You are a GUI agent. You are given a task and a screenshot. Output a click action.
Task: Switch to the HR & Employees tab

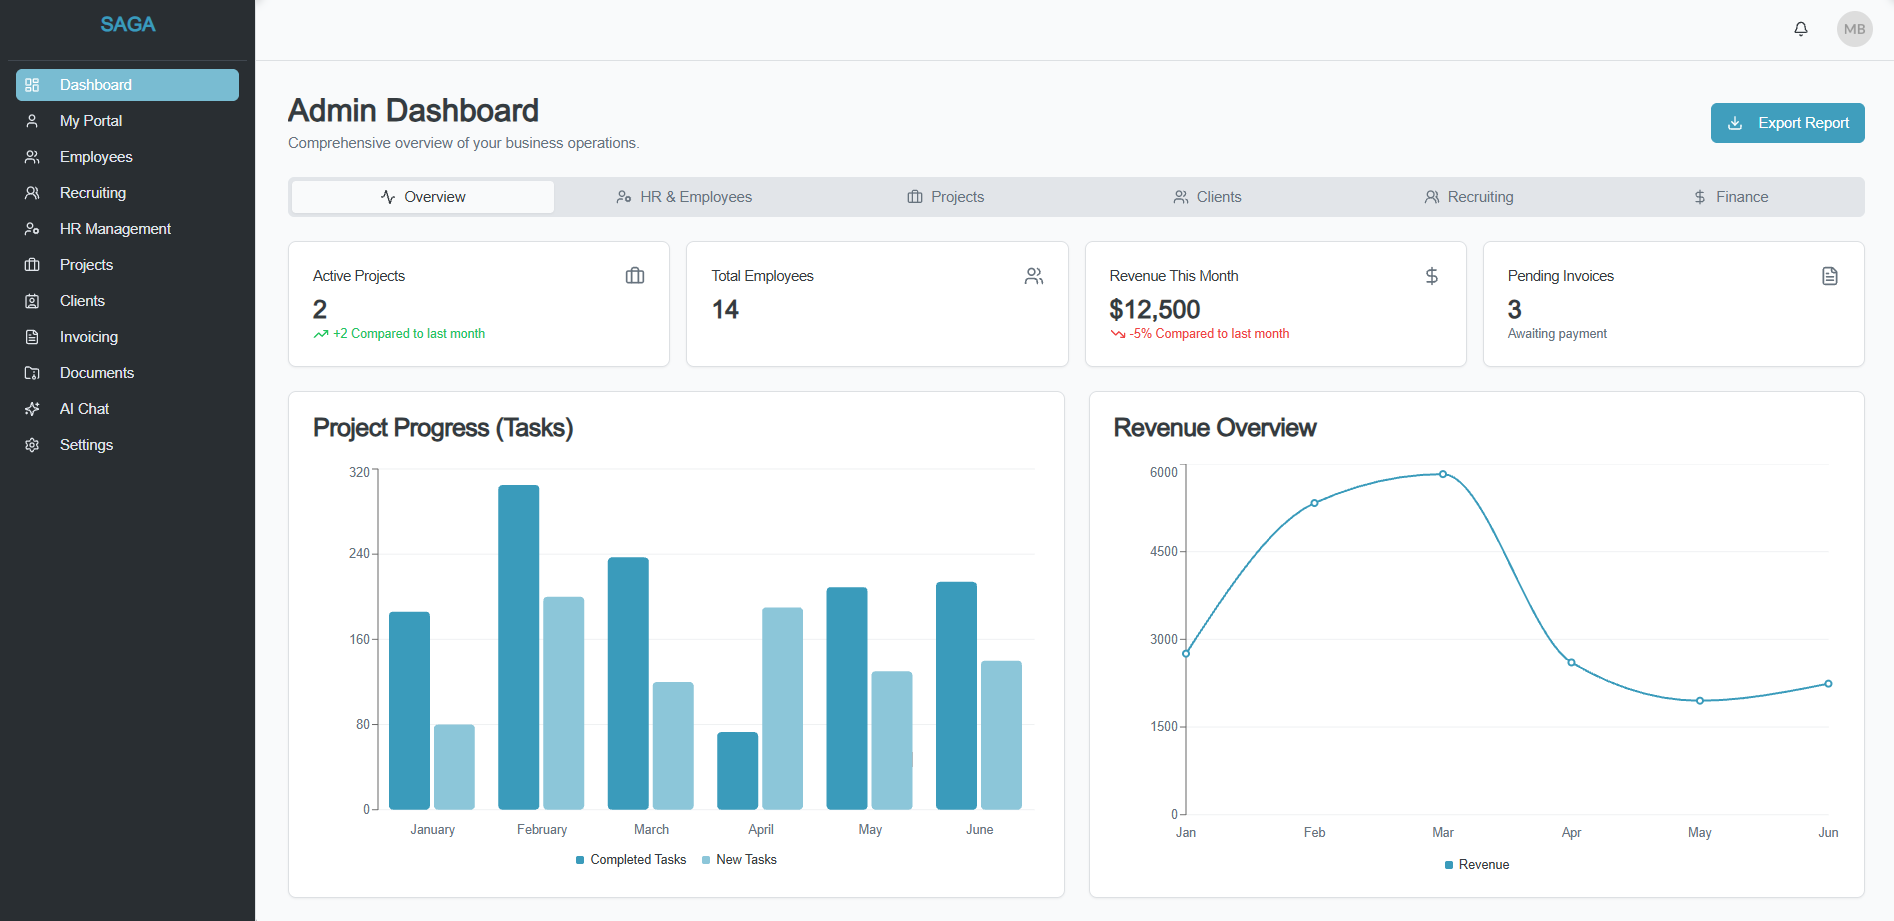coord(684,197)
